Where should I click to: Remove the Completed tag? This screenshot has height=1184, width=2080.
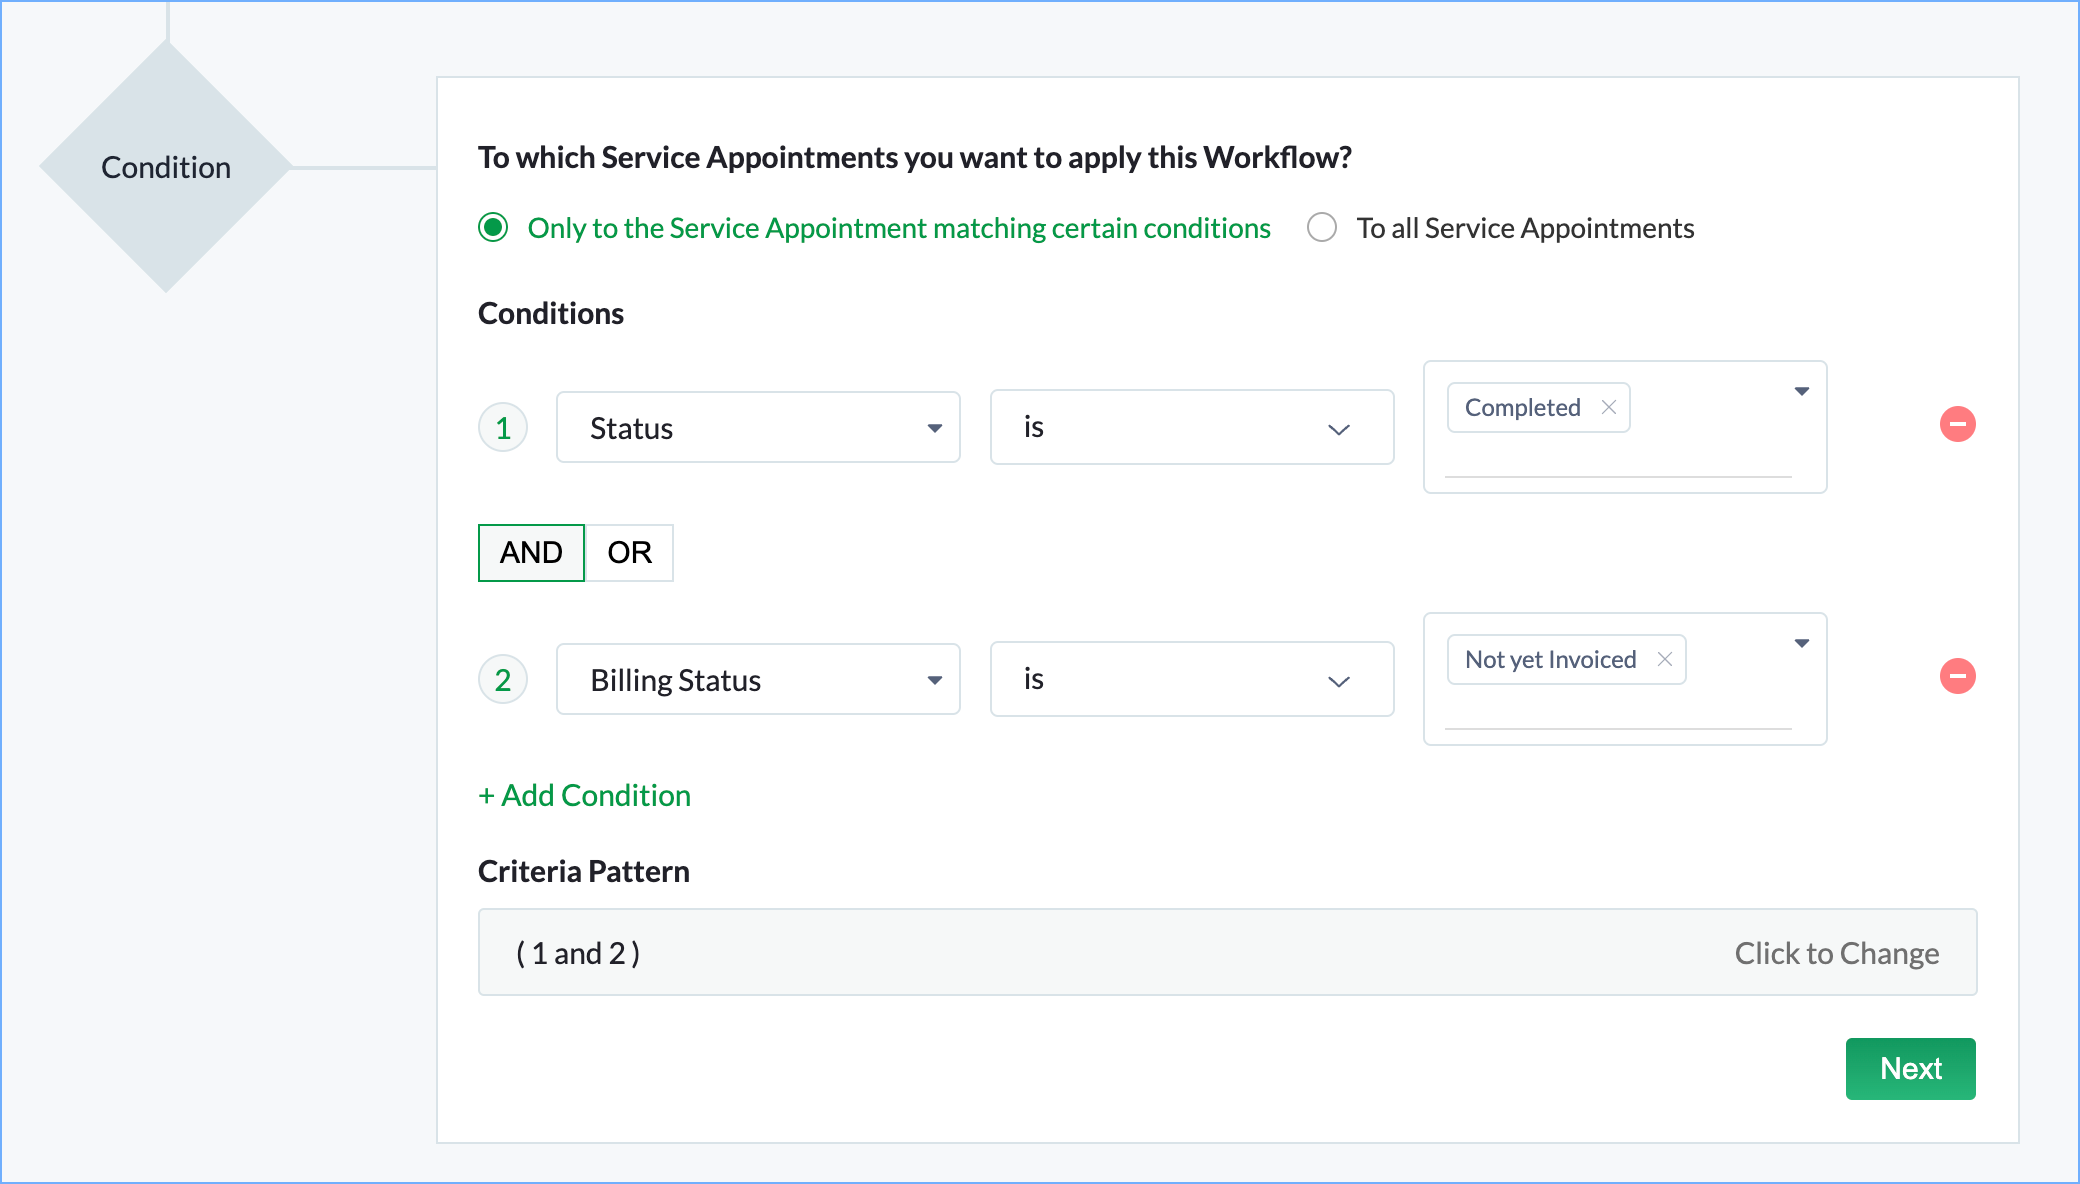(1609, 407)
